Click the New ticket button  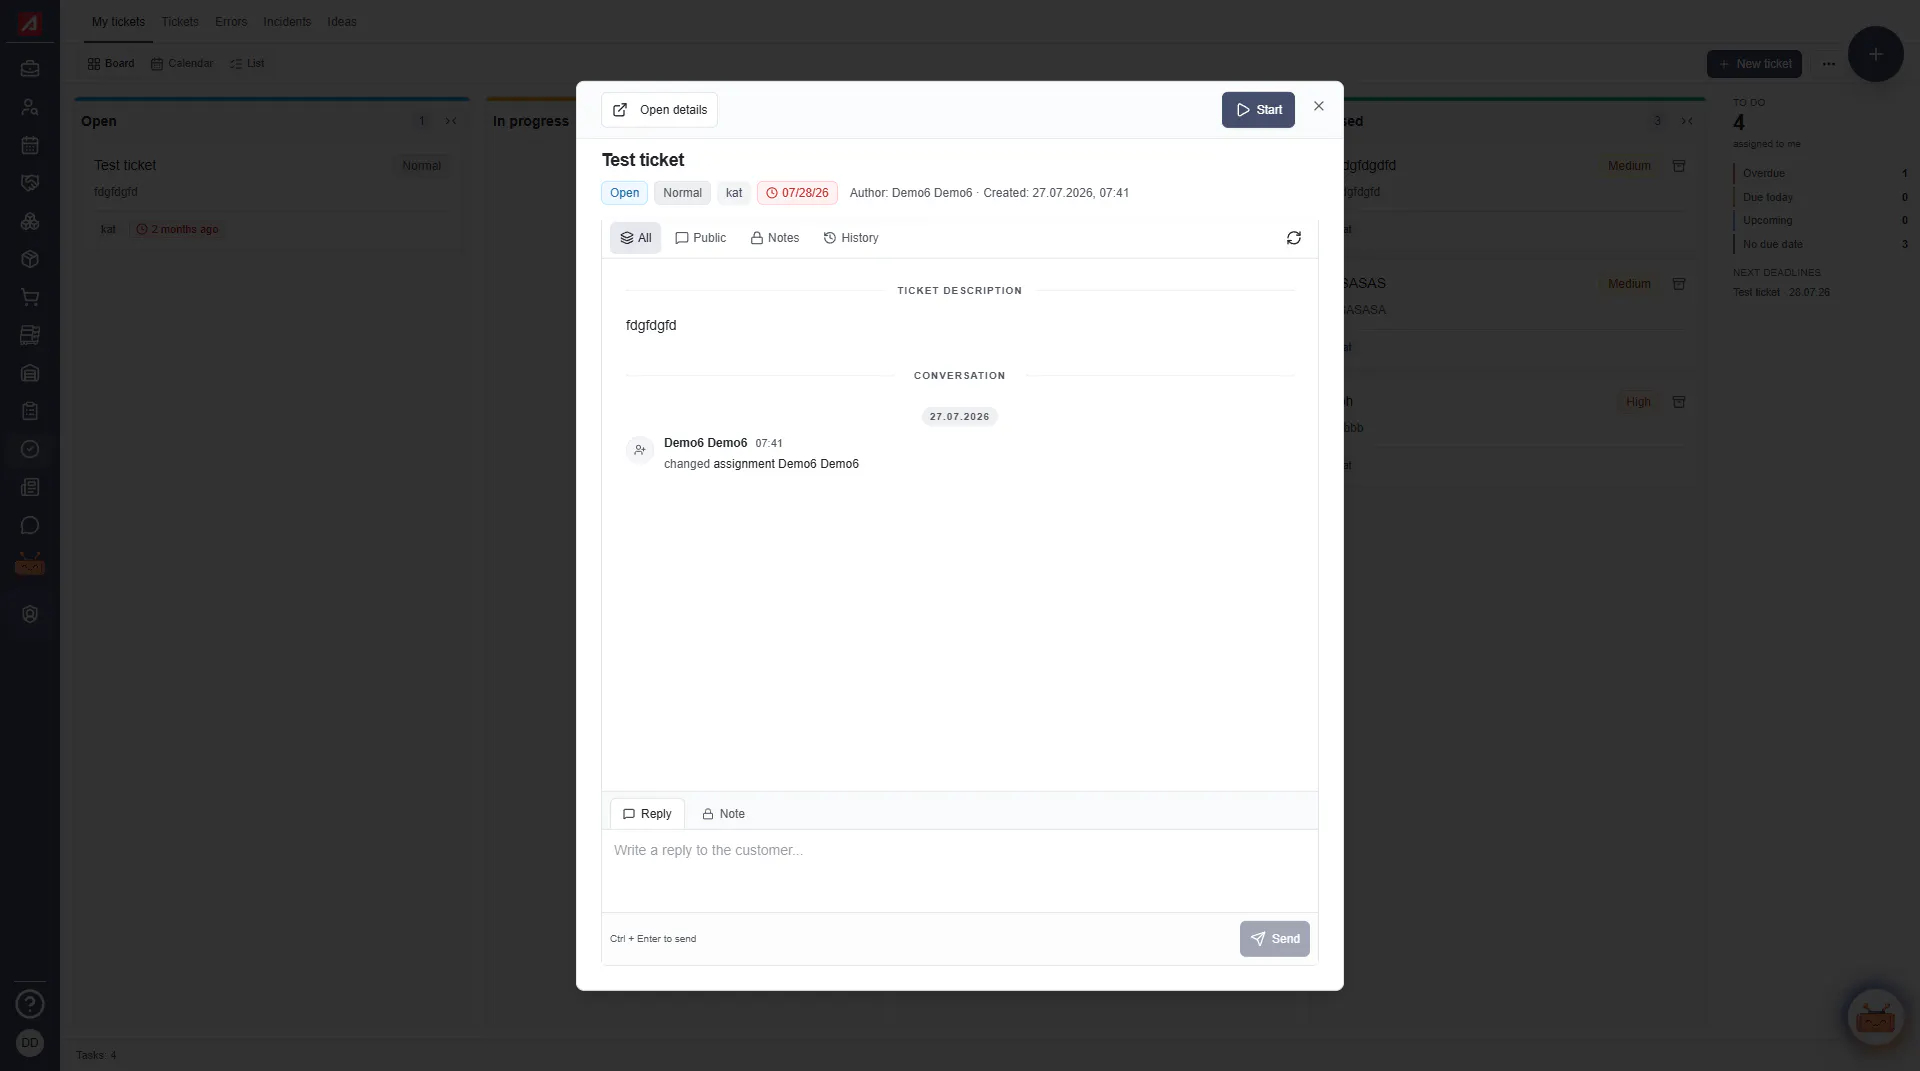[1754, 64]
